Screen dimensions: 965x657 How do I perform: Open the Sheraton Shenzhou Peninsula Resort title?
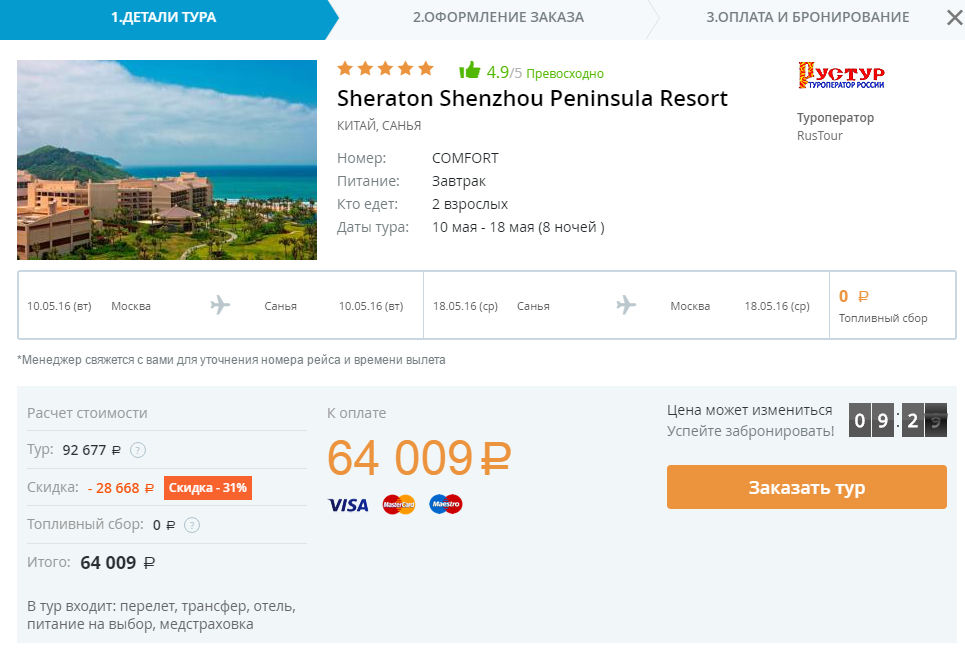(x=532, y=98)
